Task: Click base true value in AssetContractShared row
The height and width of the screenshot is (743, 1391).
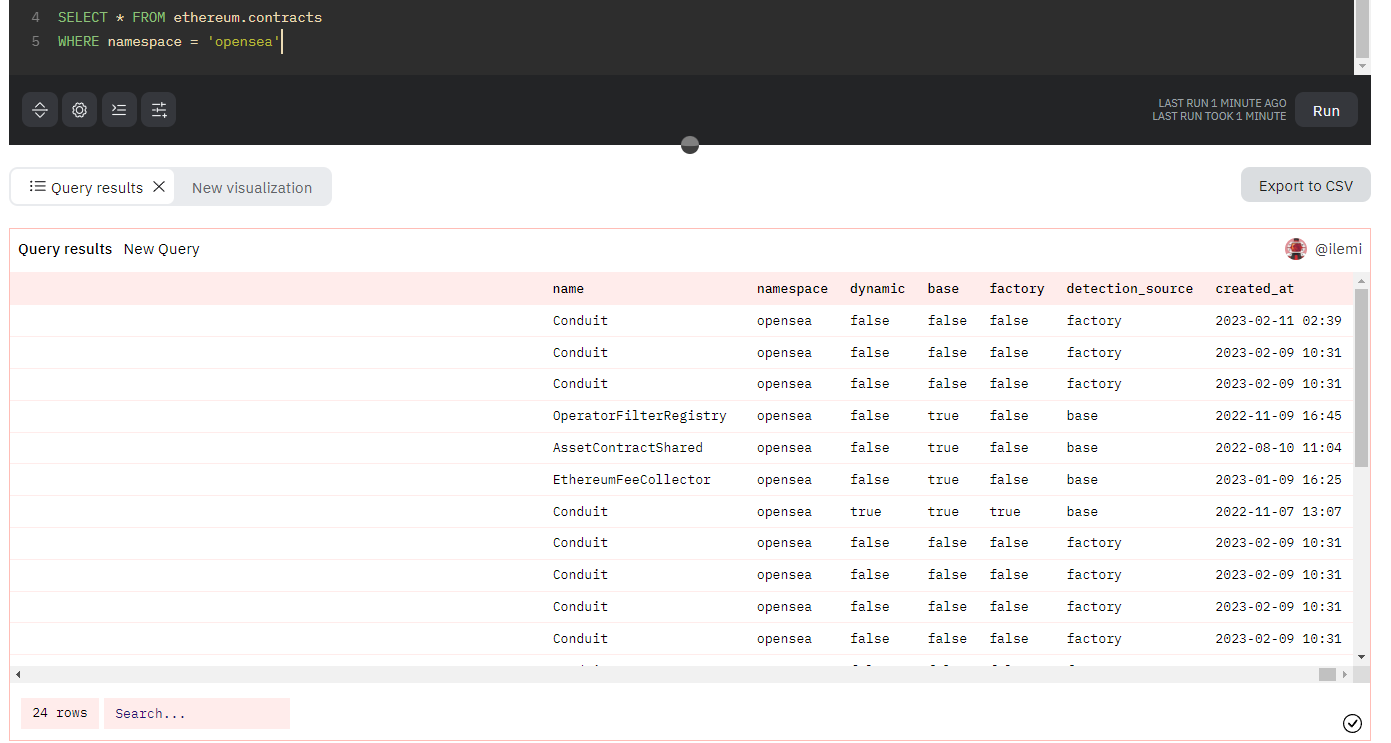Action: tap(943, 447)
